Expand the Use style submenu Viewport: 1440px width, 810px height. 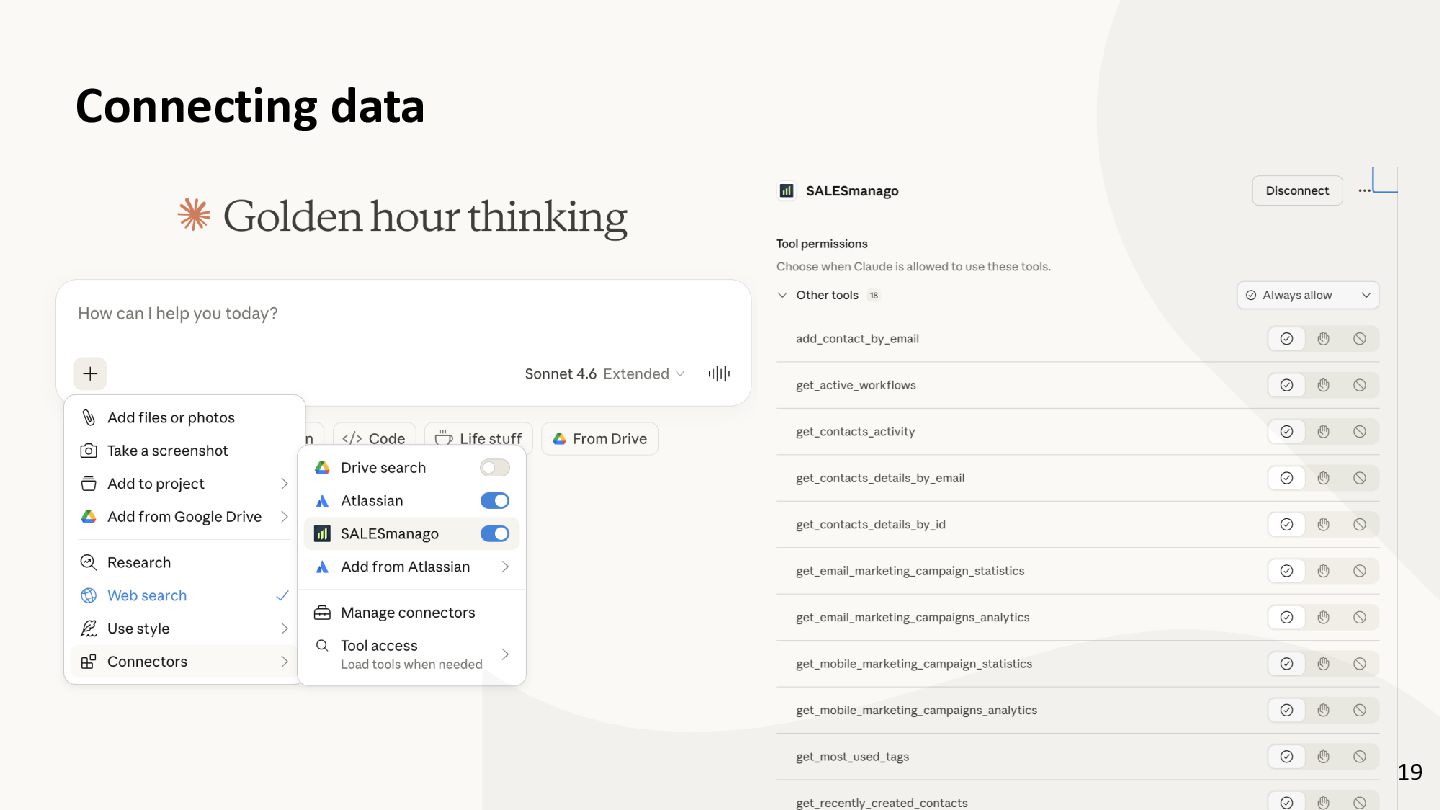[185, 629]
